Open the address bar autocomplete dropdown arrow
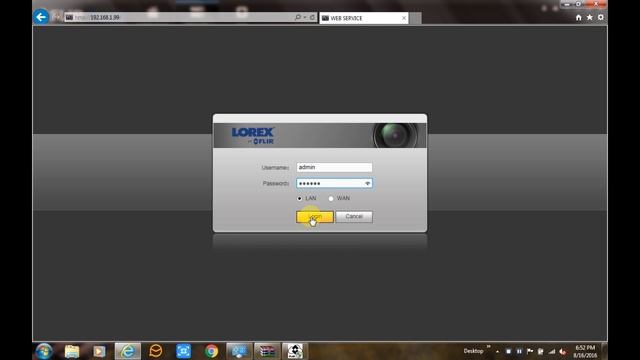This screenshot has height=360, width=640. click(305, 18)
